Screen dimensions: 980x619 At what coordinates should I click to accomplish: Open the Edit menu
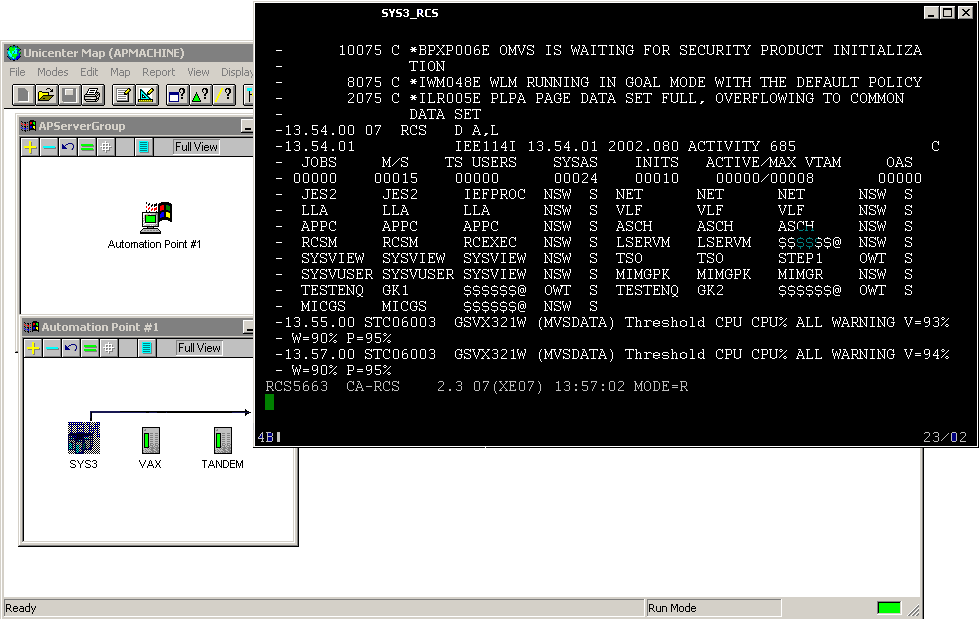pos(89,72)
